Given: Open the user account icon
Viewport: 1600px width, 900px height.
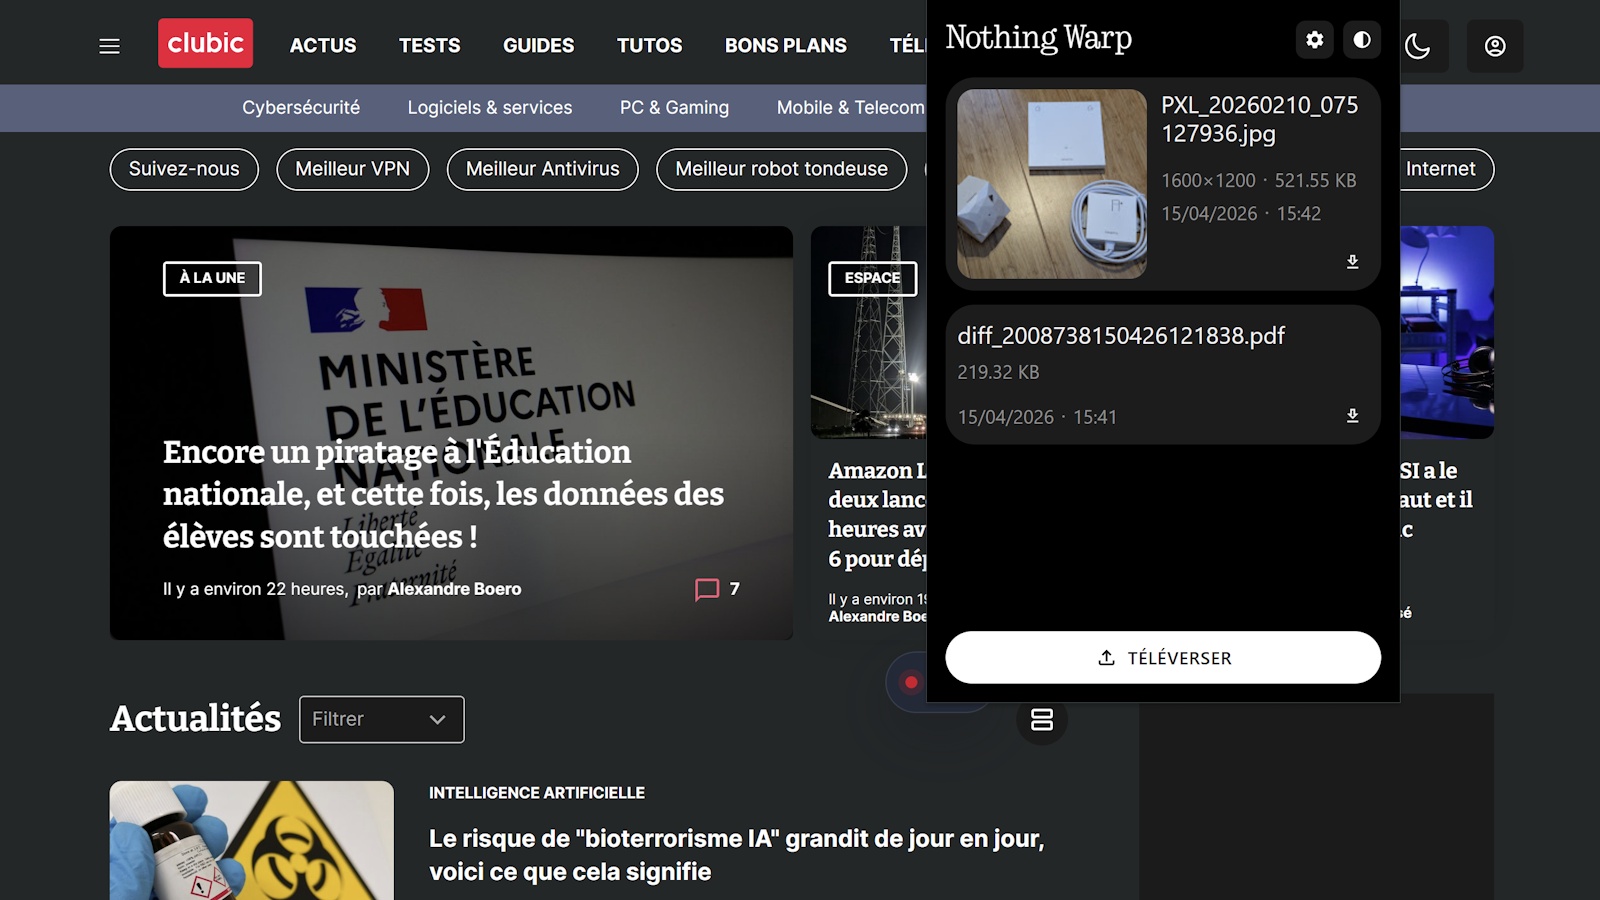Looking at the screenshot, I should point(1495,45).
